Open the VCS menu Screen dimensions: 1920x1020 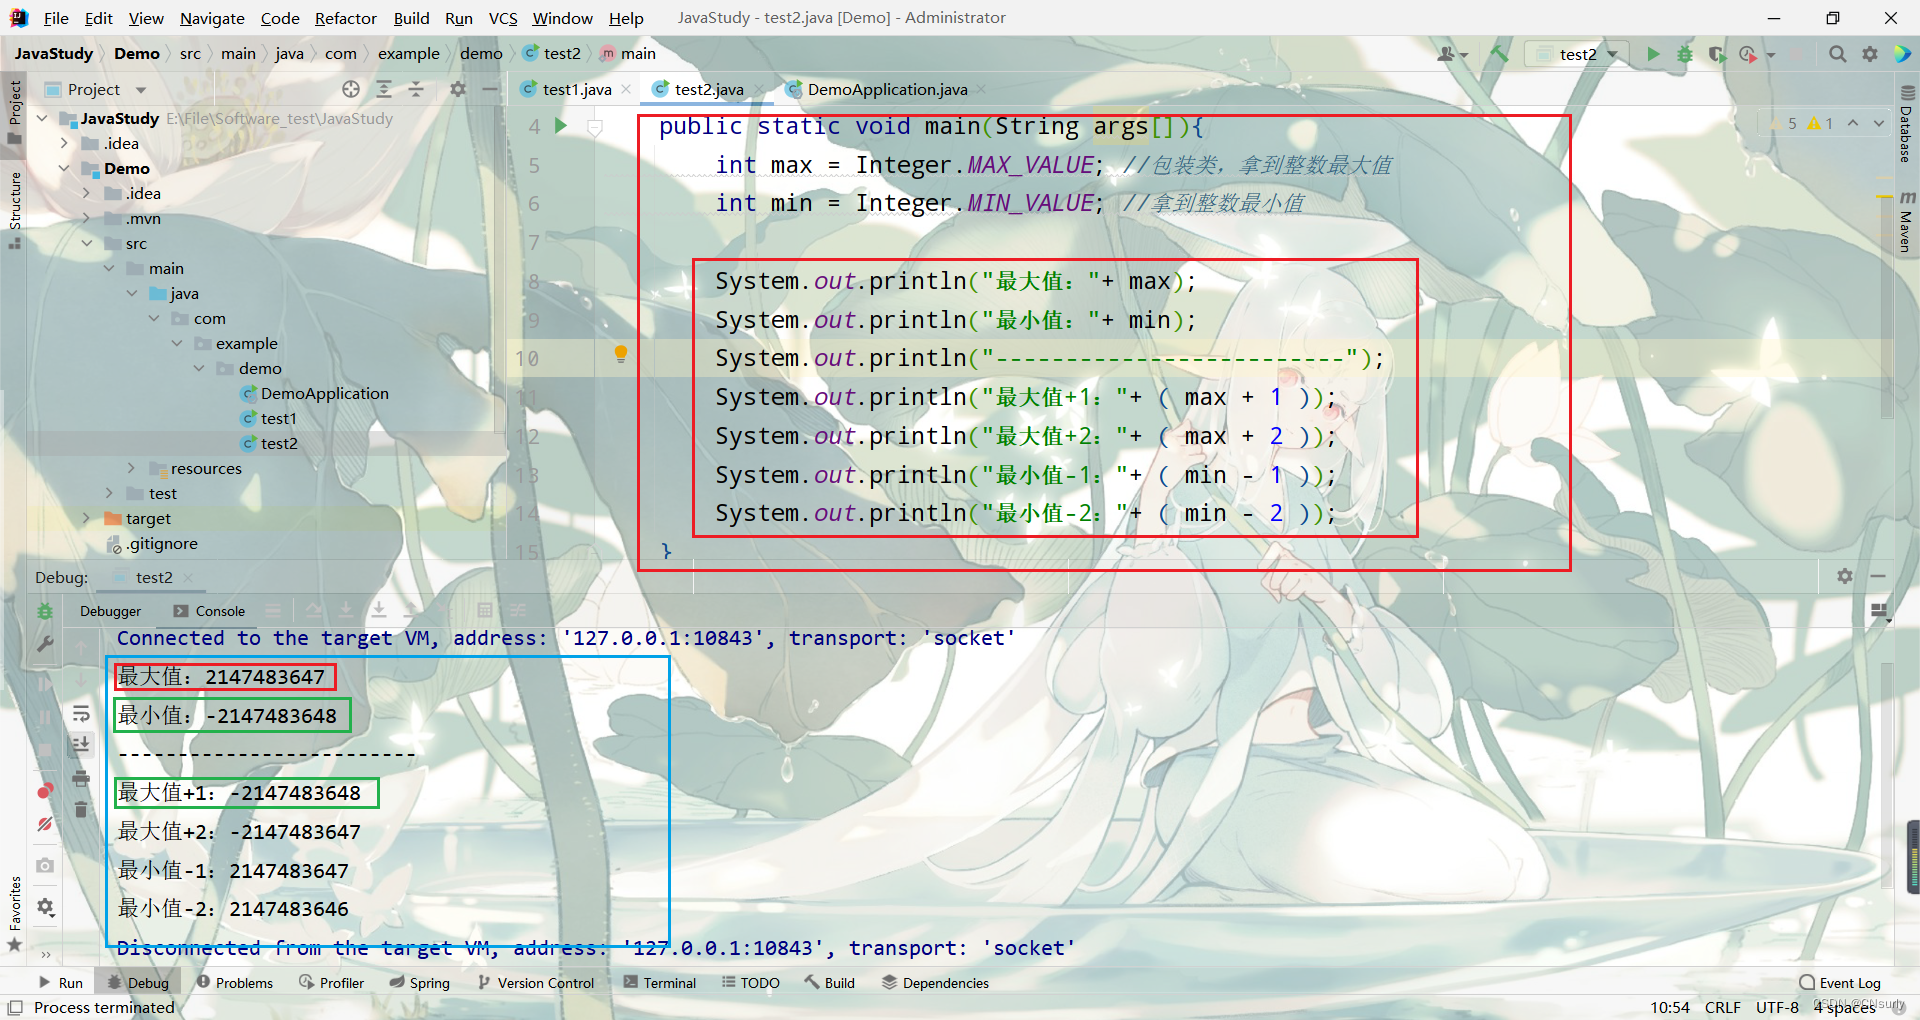503,18
